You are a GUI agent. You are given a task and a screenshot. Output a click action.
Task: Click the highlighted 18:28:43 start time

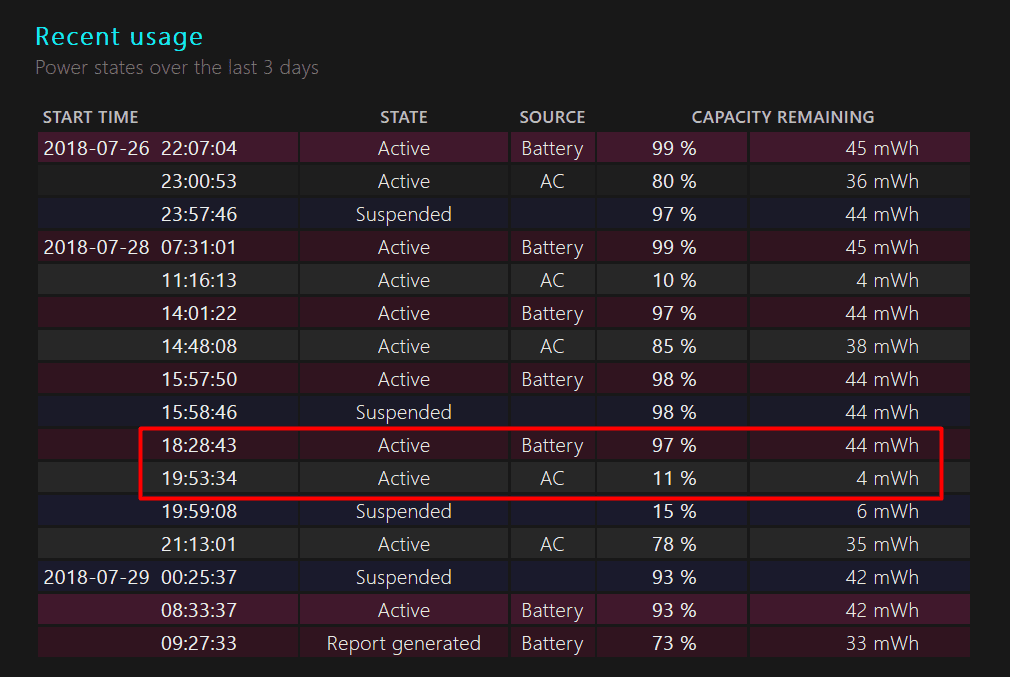tap(198, 445)
